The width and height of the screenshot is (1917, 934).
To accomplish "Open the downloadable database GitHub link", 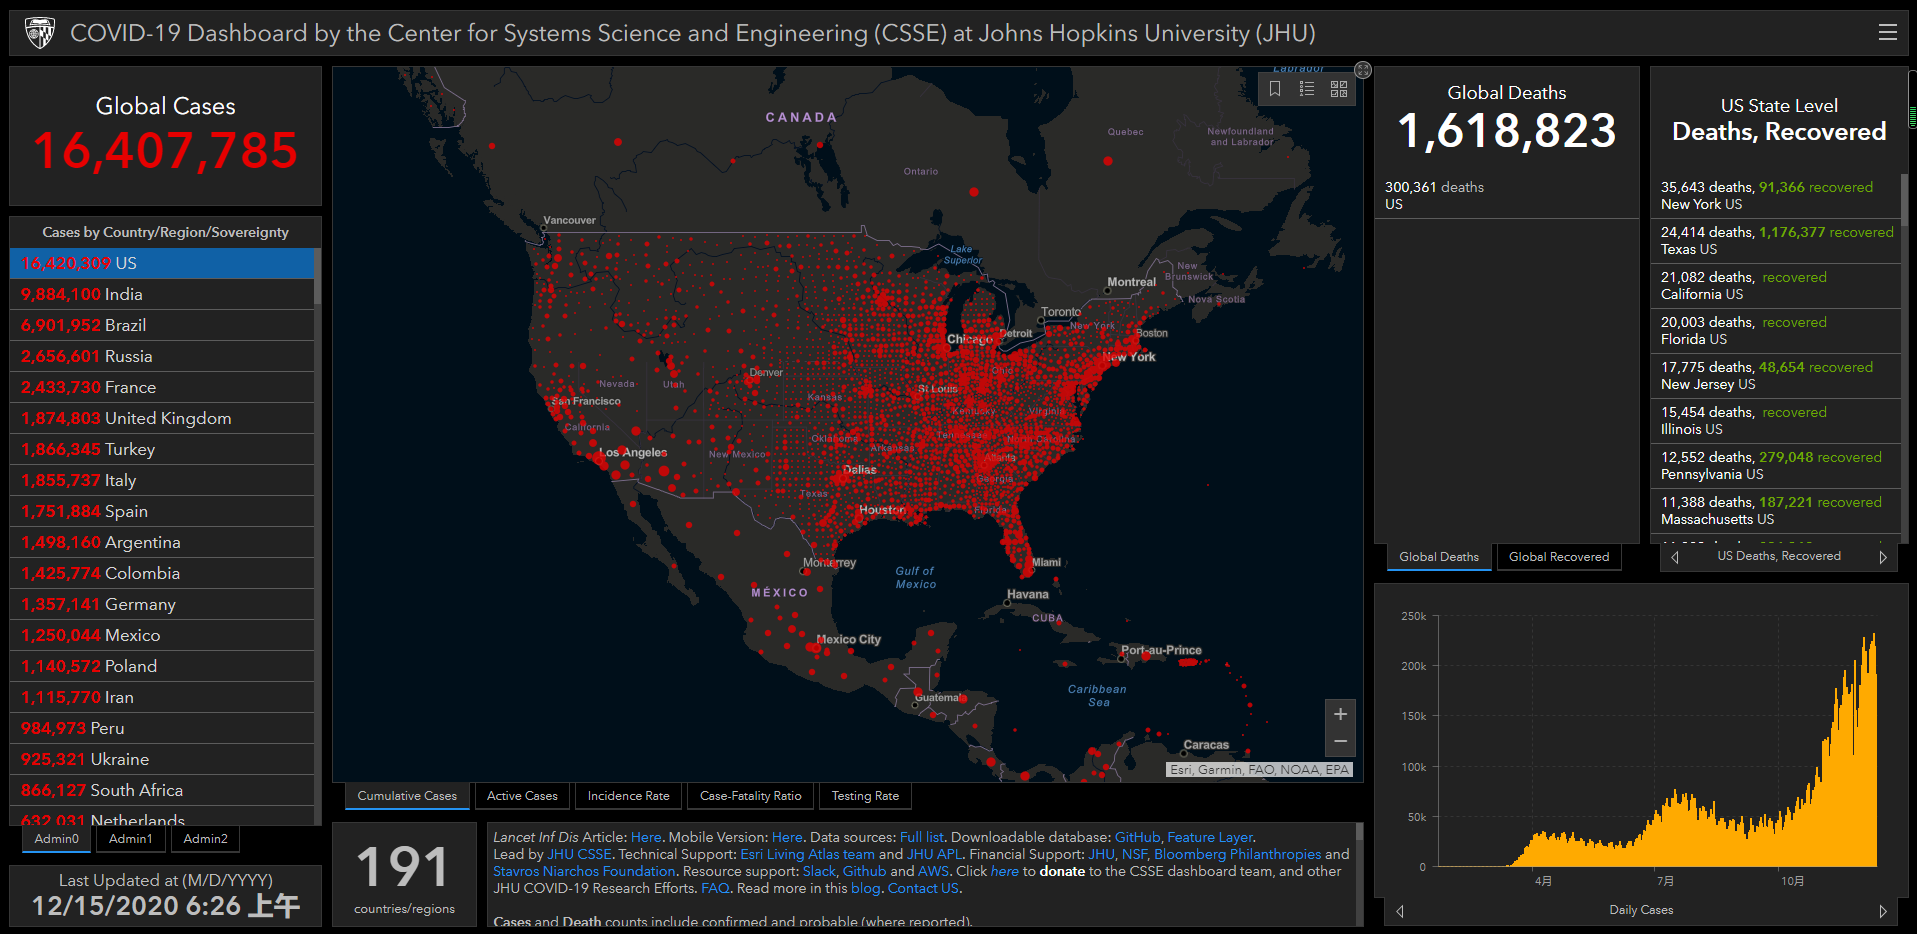I will coord(1137,837).
